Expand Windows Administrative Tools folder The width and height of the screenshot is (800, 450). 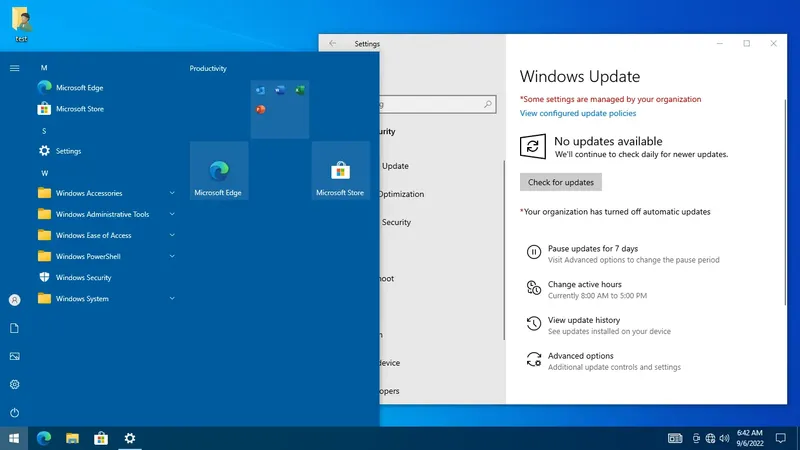(107, 214)
